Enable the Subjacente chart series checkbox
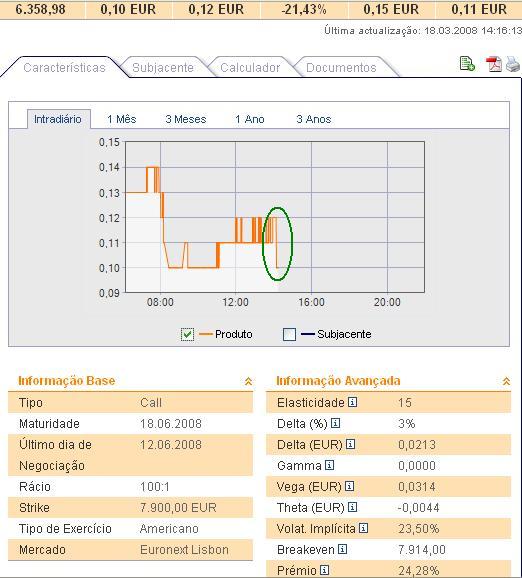522x578 pixels. pos(289,334)
